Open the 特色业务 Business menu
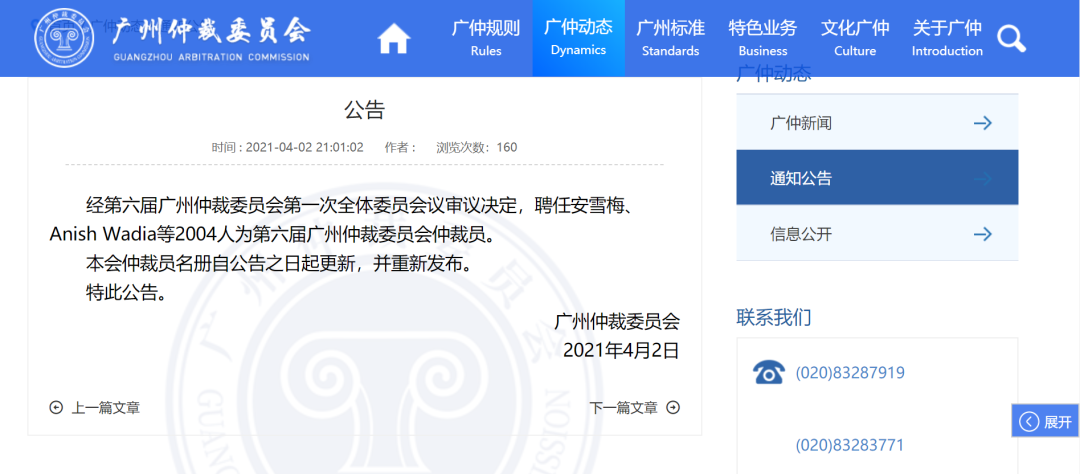Screen dimensions: 1080x474 point(762,39)
